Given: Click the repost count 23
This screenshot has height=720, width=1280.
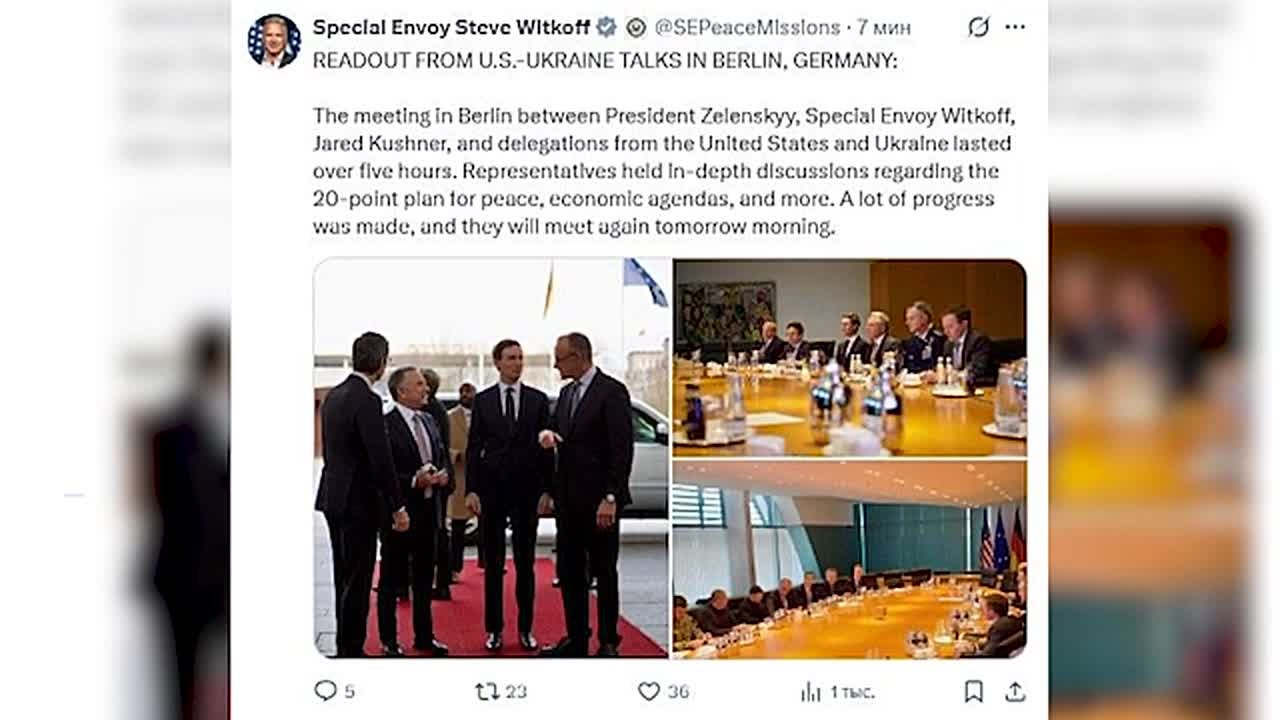Looking at the screenshot, I should click(516, 691).
